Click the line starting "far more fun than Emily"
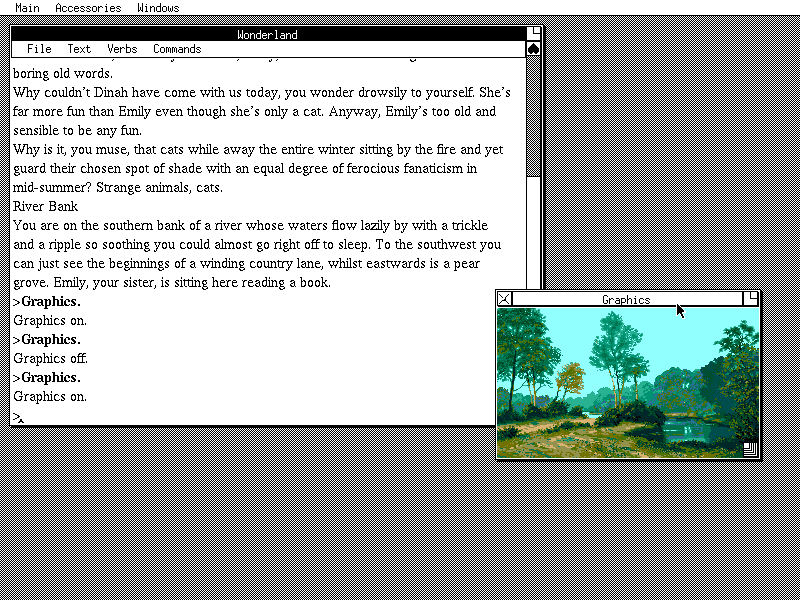The height and width of the screenshot is (600, 800). pyautogui.click(x=255, y=112)
